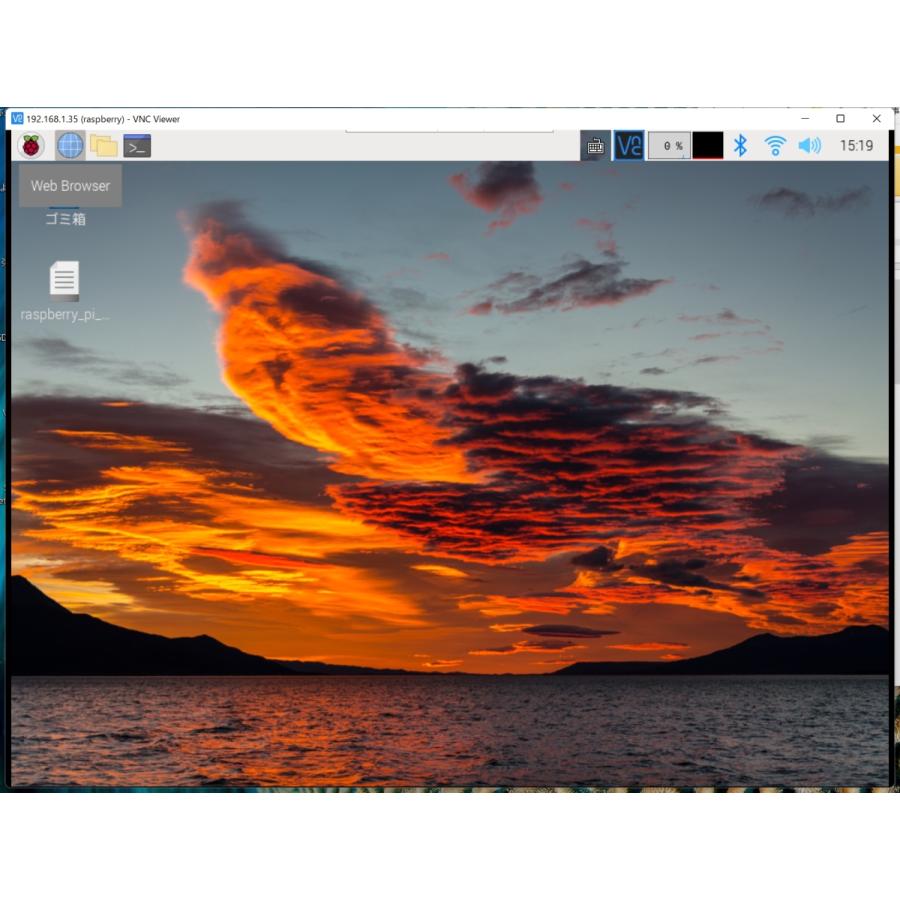900x900 pixels.
Task: Click the 15:19 clock in the panel
Action: click(856, 146)
